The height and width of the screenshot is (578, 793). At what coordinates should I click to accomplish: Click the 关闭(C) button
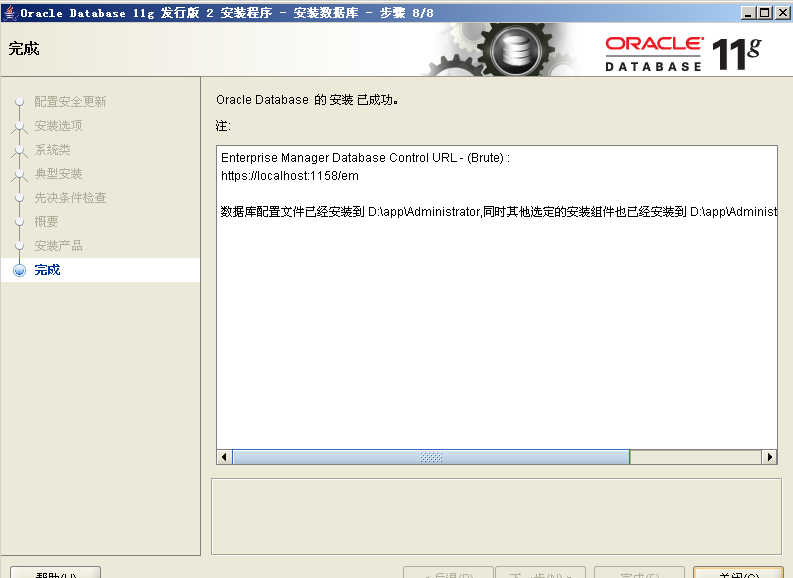[x=738, y=572]
